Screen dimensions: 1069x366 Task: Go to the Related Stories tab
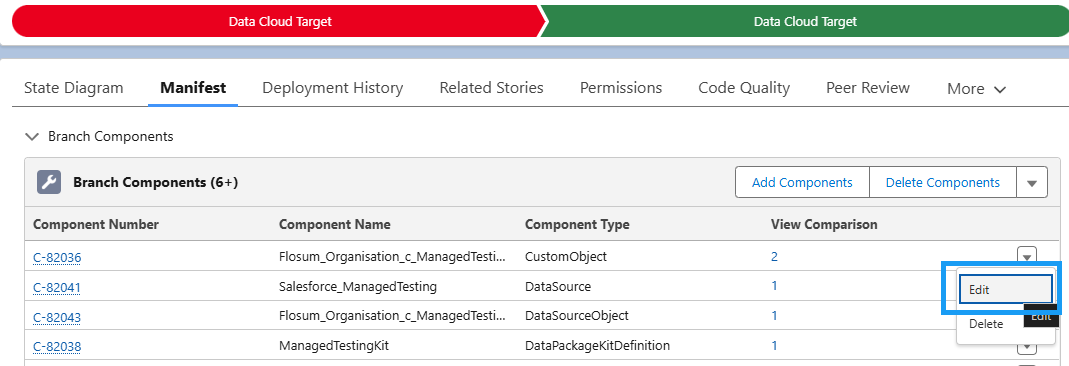pos(492,88)
